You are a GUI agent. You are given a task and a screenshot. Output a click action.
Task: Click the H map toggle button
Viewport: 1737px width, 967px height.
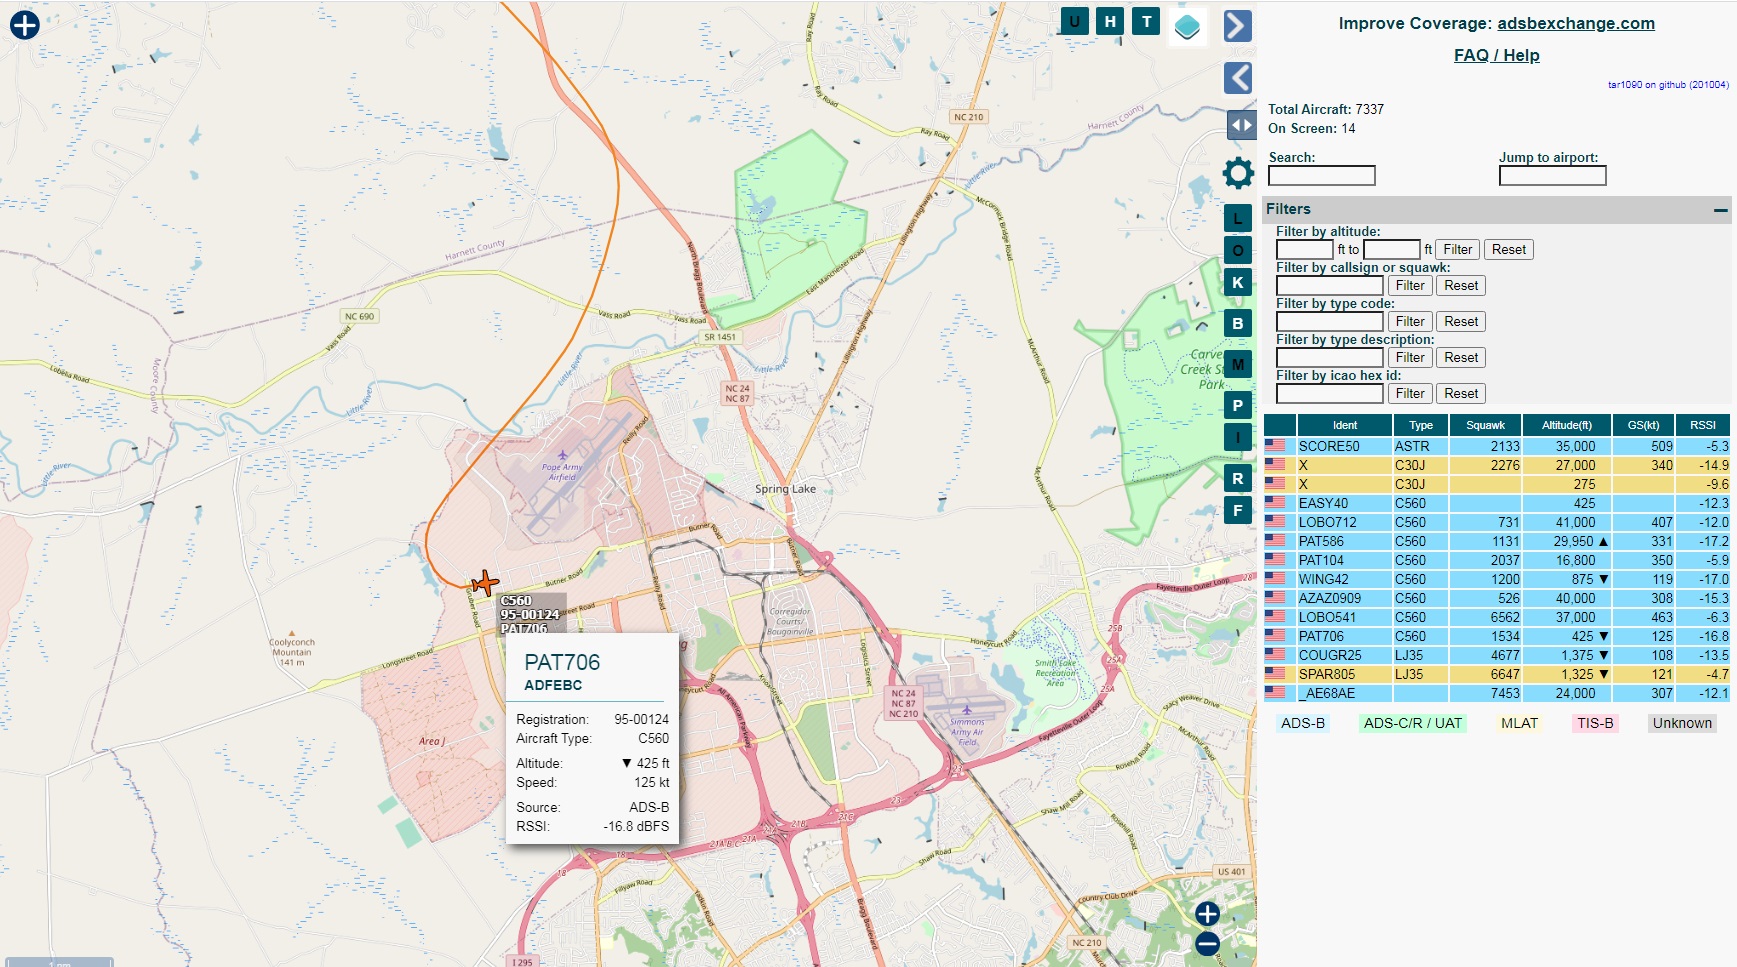[1110, 21]
